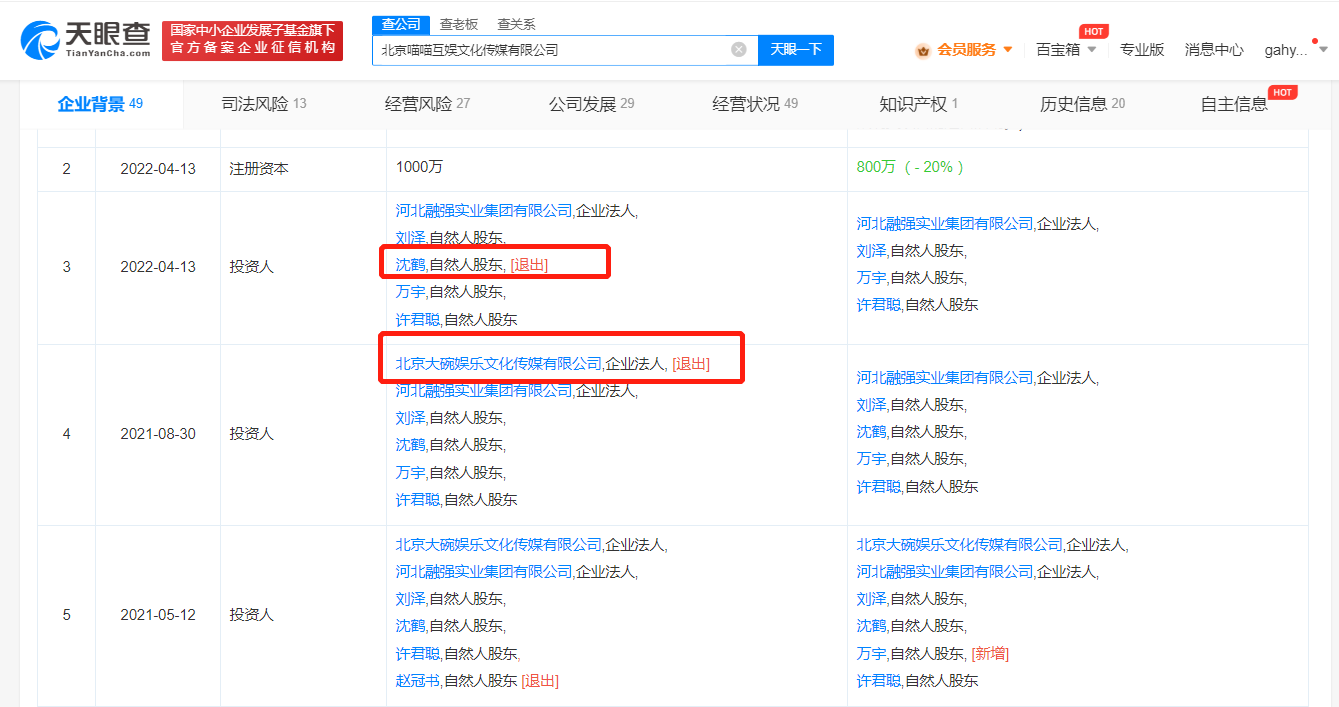Screen dimensions: 1339x707
Task: Select the 历史信息 tab
Action: (x=1082, y=104)
